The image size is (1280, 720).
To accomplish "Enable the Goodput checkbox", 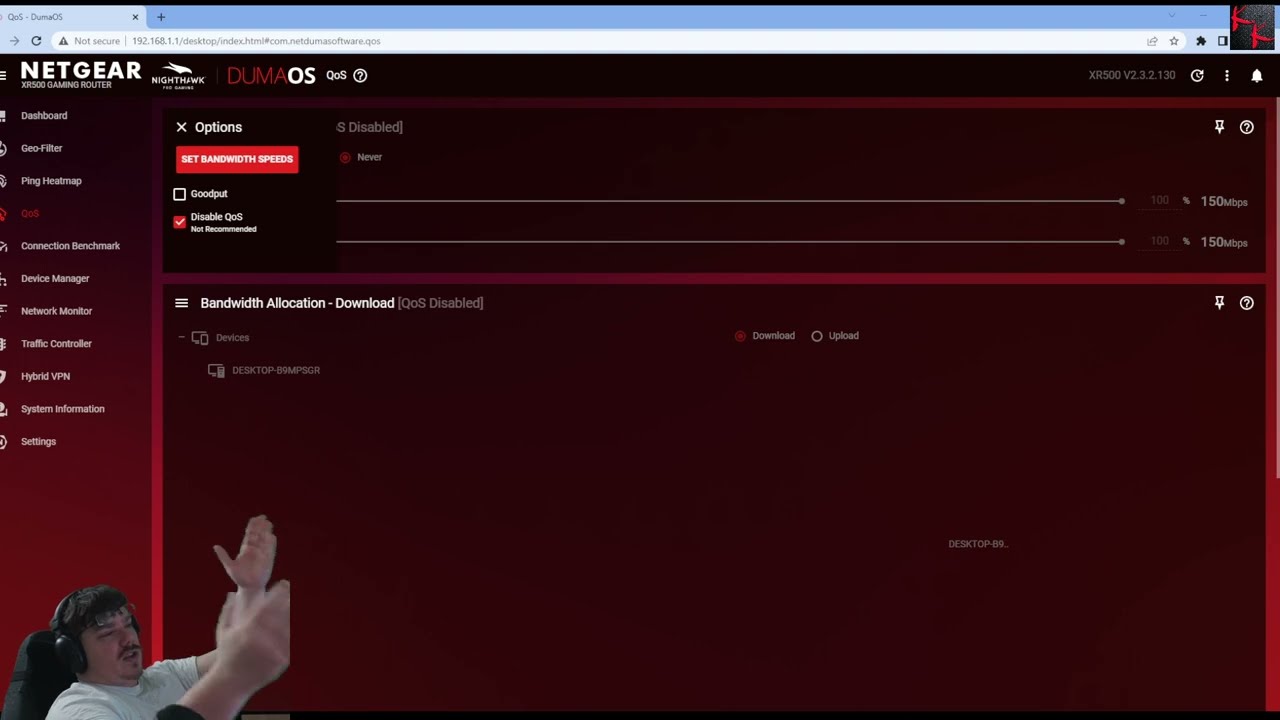I will tap(180, 194).
